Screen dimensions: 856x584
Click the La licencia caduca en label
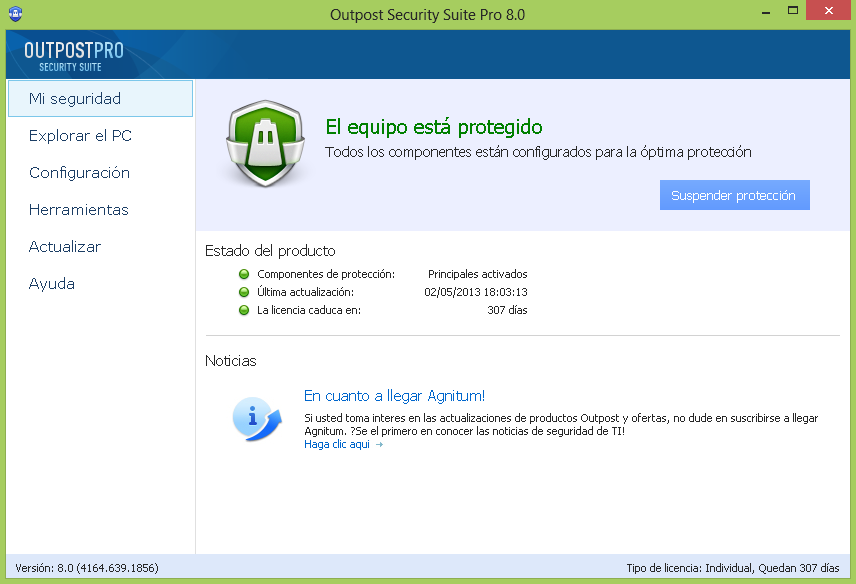pyautogui.click(x=309, y=310)
